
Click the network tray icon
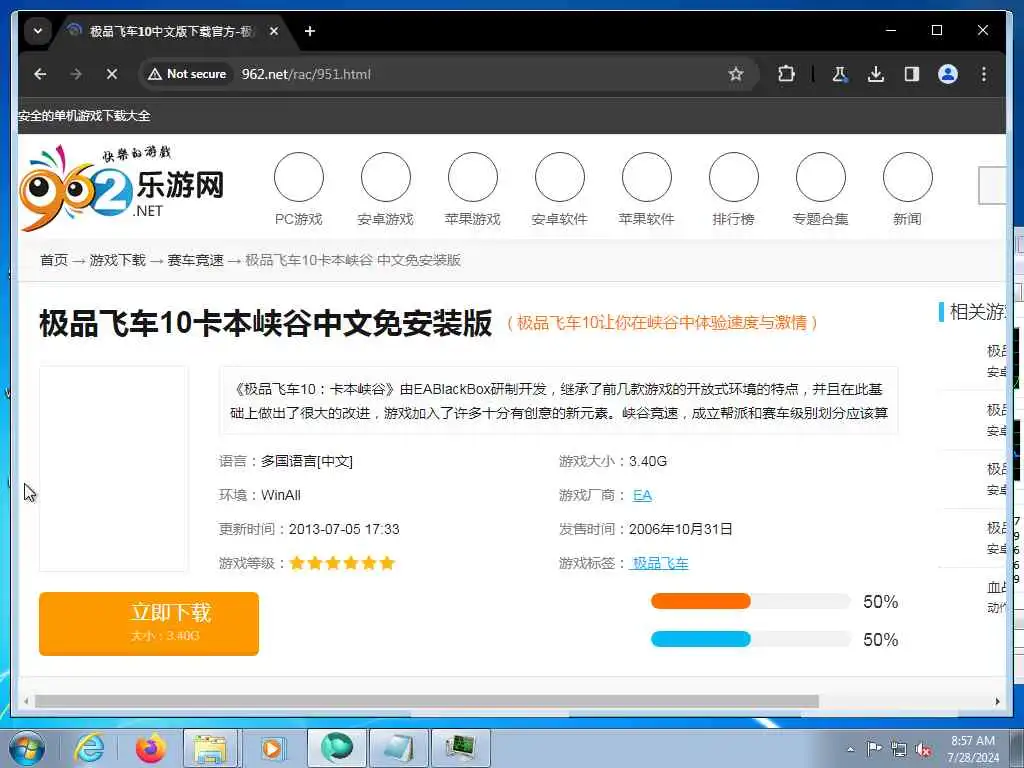899,749
